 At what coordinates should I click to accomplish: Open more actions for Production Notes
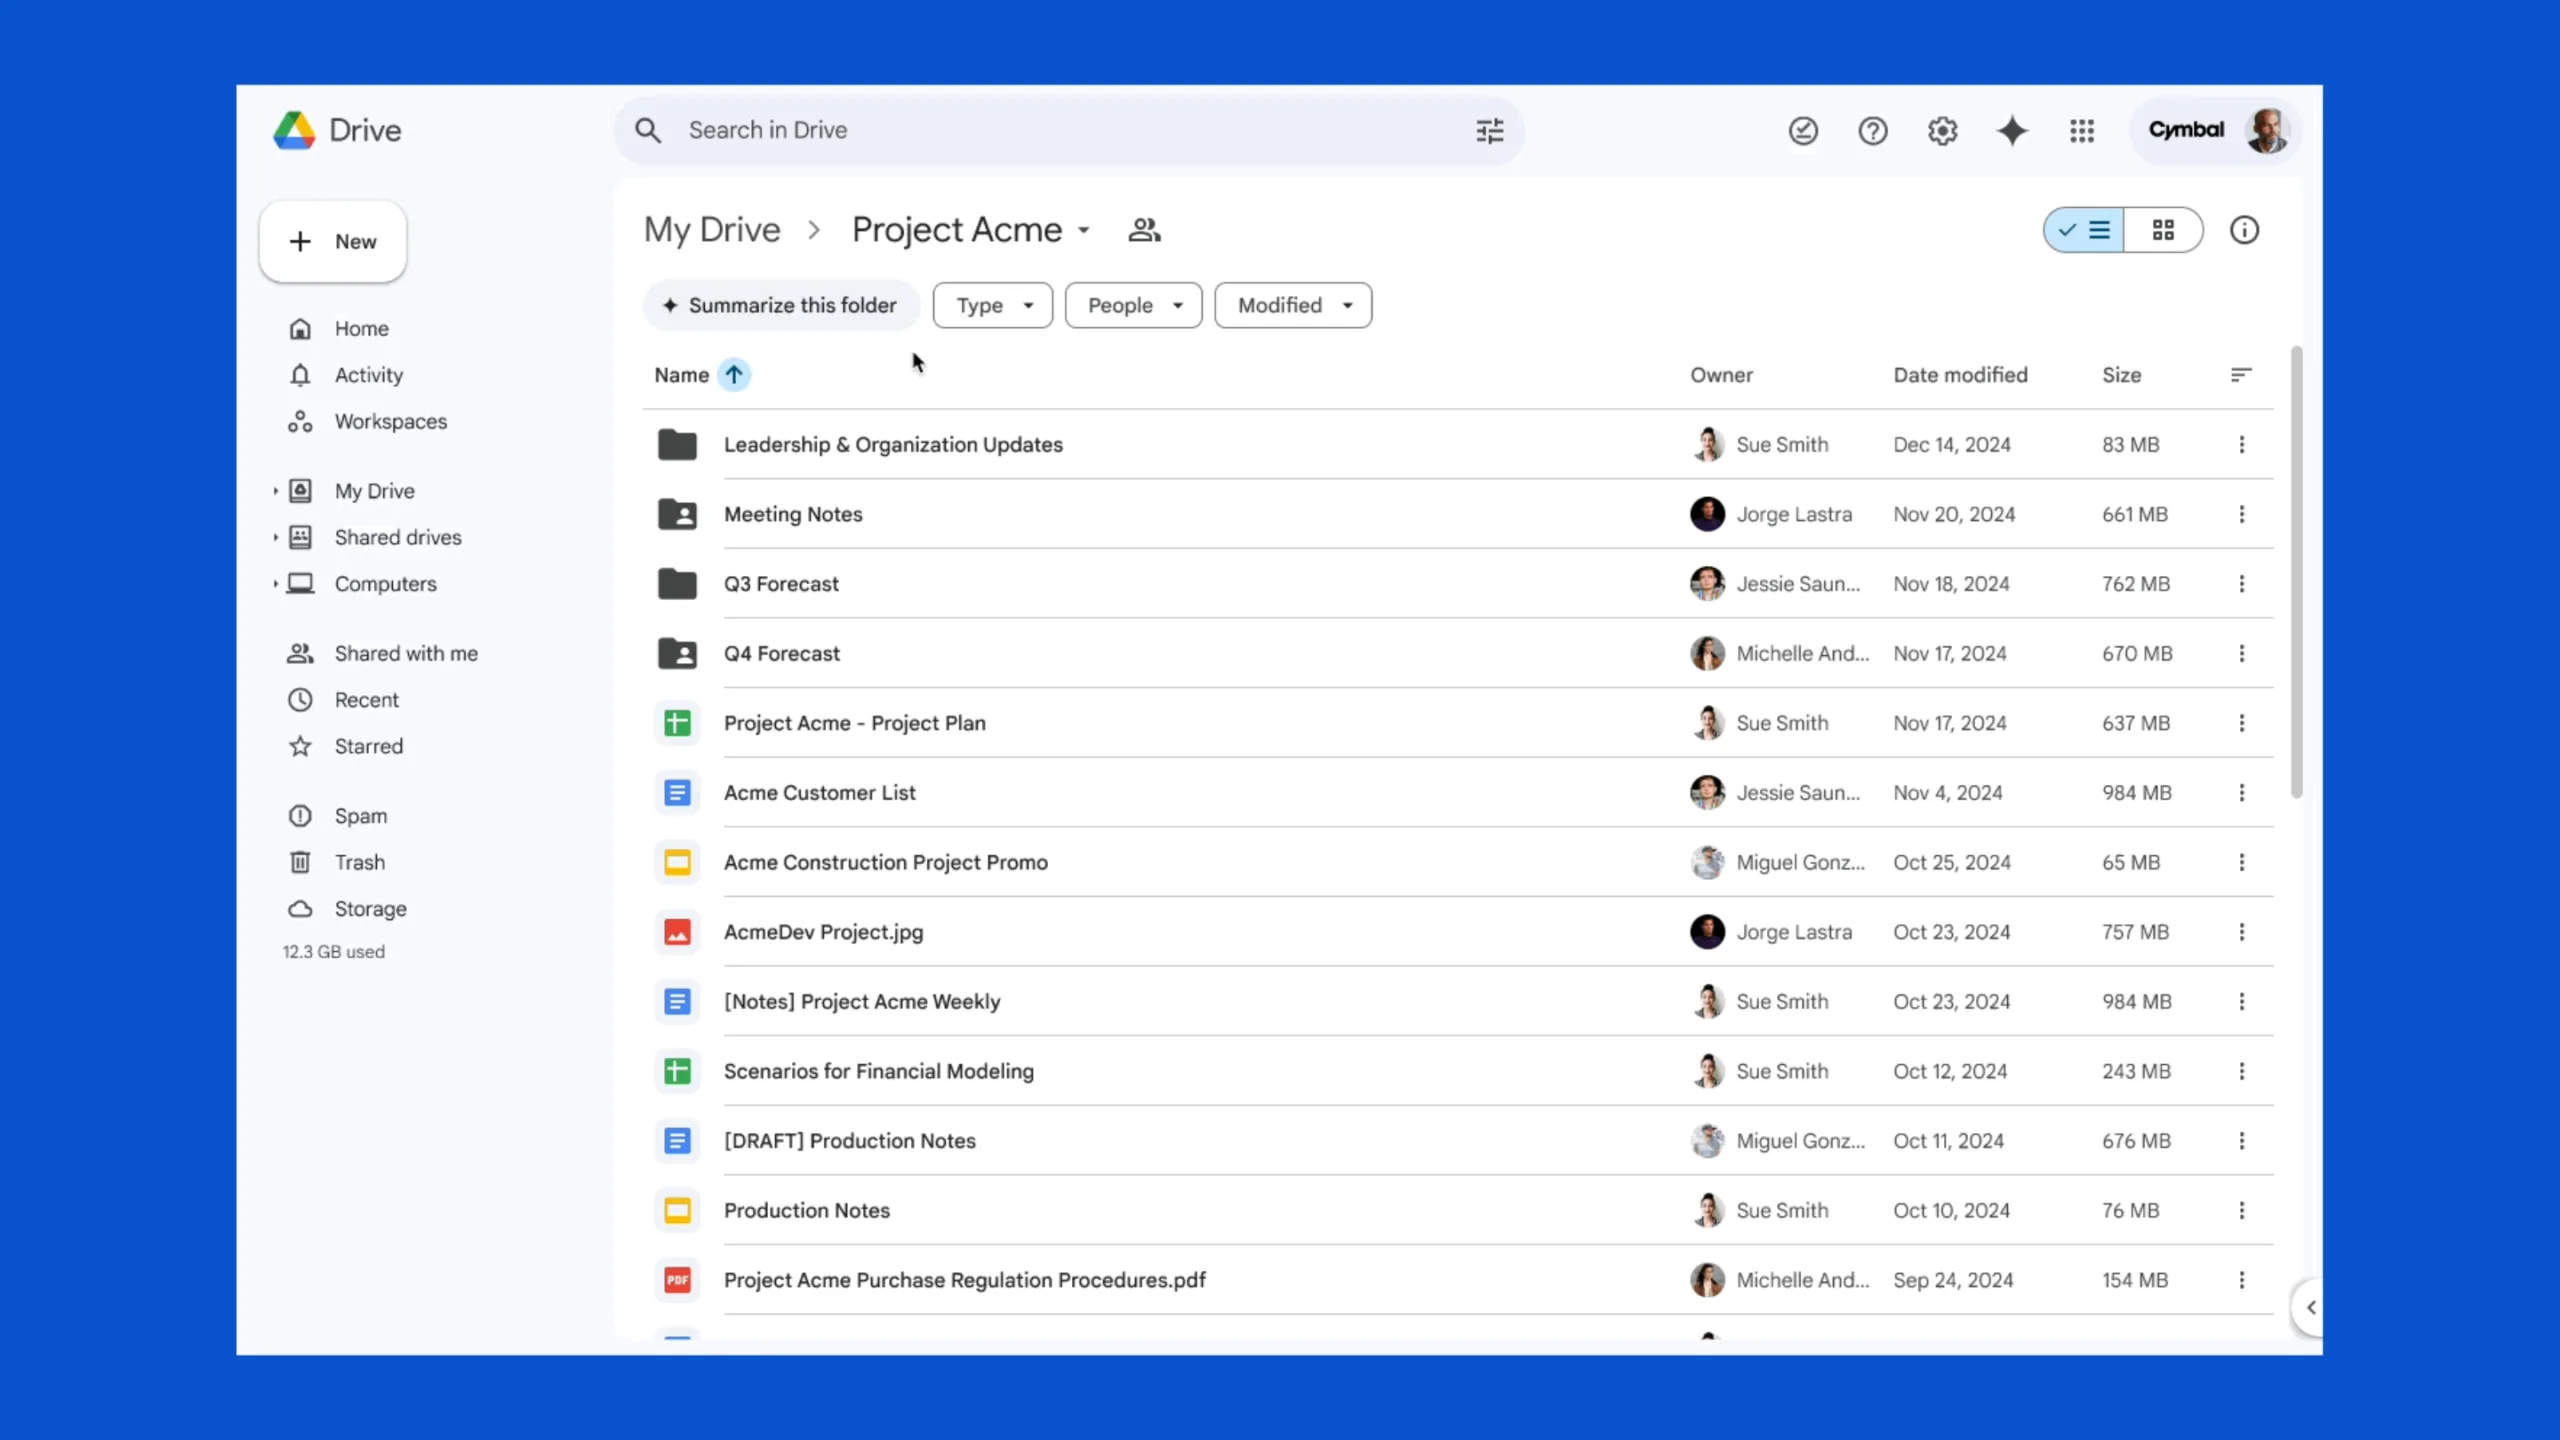2242,1210
